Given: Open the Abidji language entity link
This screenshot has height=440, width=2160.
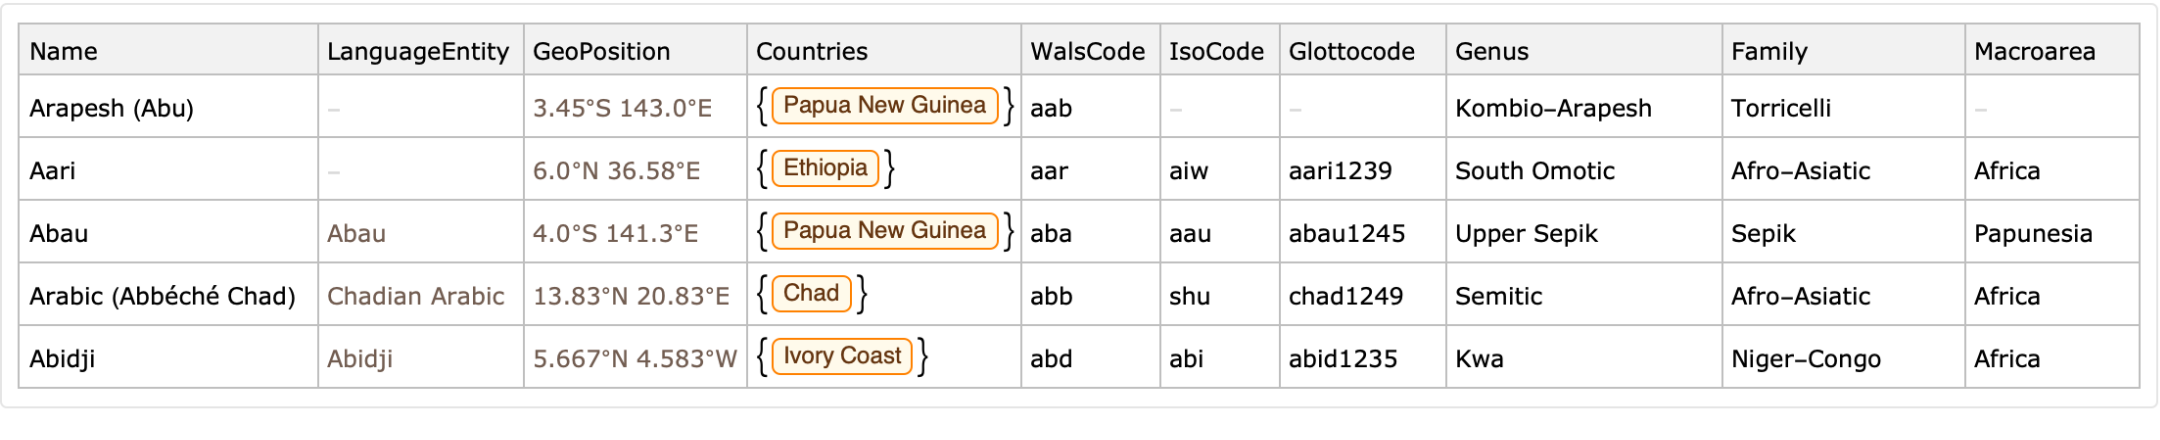Looking at the screenshot, I should (360, 359).
